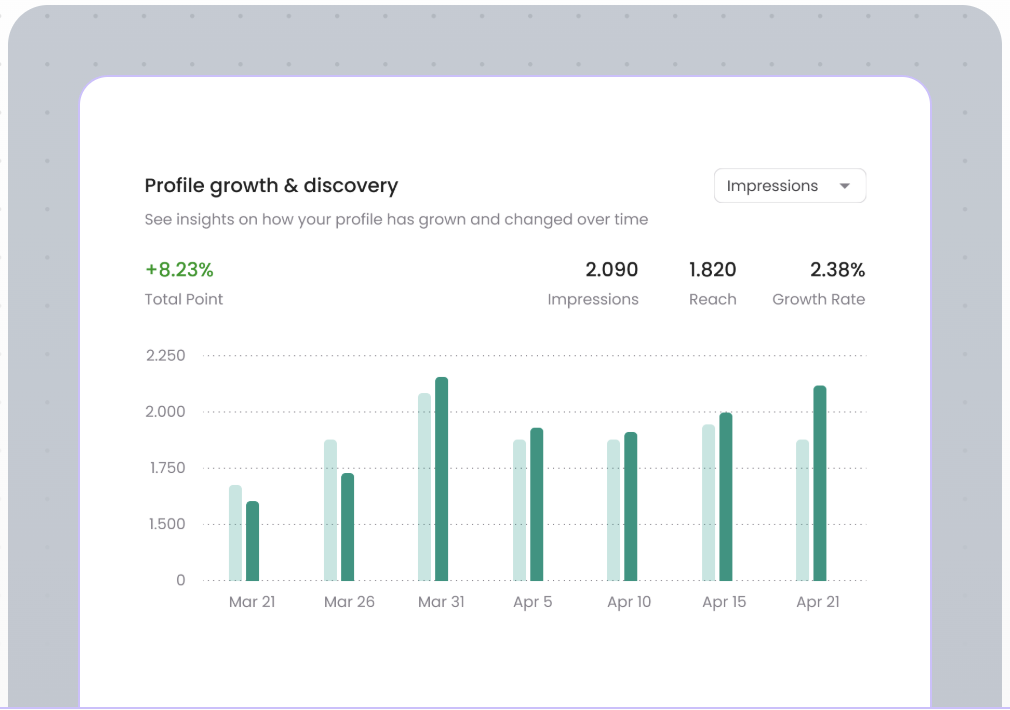Select the 2.38% Growth Rate figure
The width and height of the screenshot is (1010, 710).
(x=837, y=270)
